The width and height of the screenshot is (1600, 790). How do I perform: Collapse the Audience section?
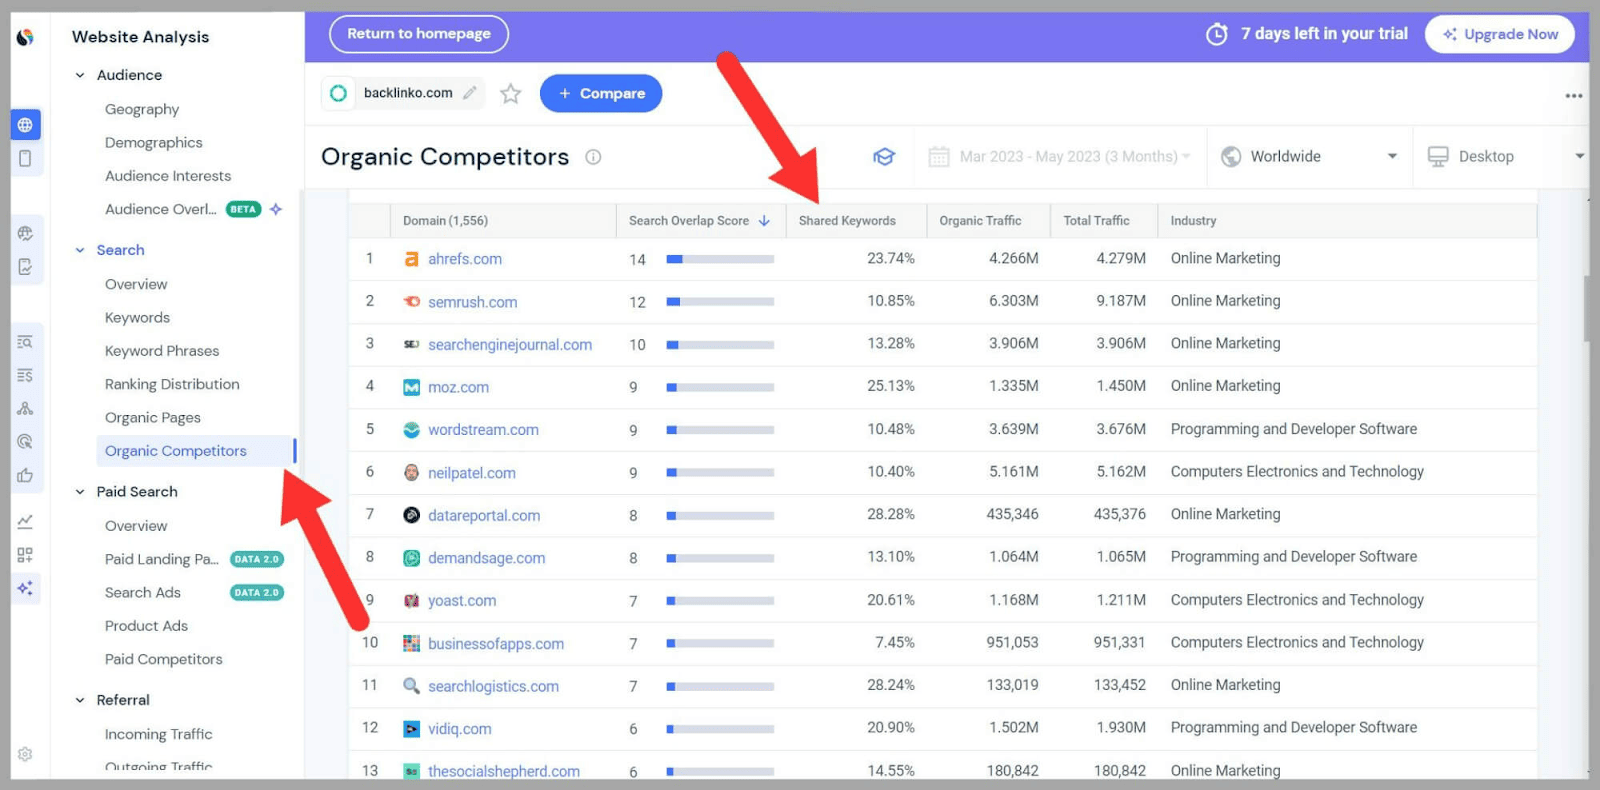tap(80, 75)
